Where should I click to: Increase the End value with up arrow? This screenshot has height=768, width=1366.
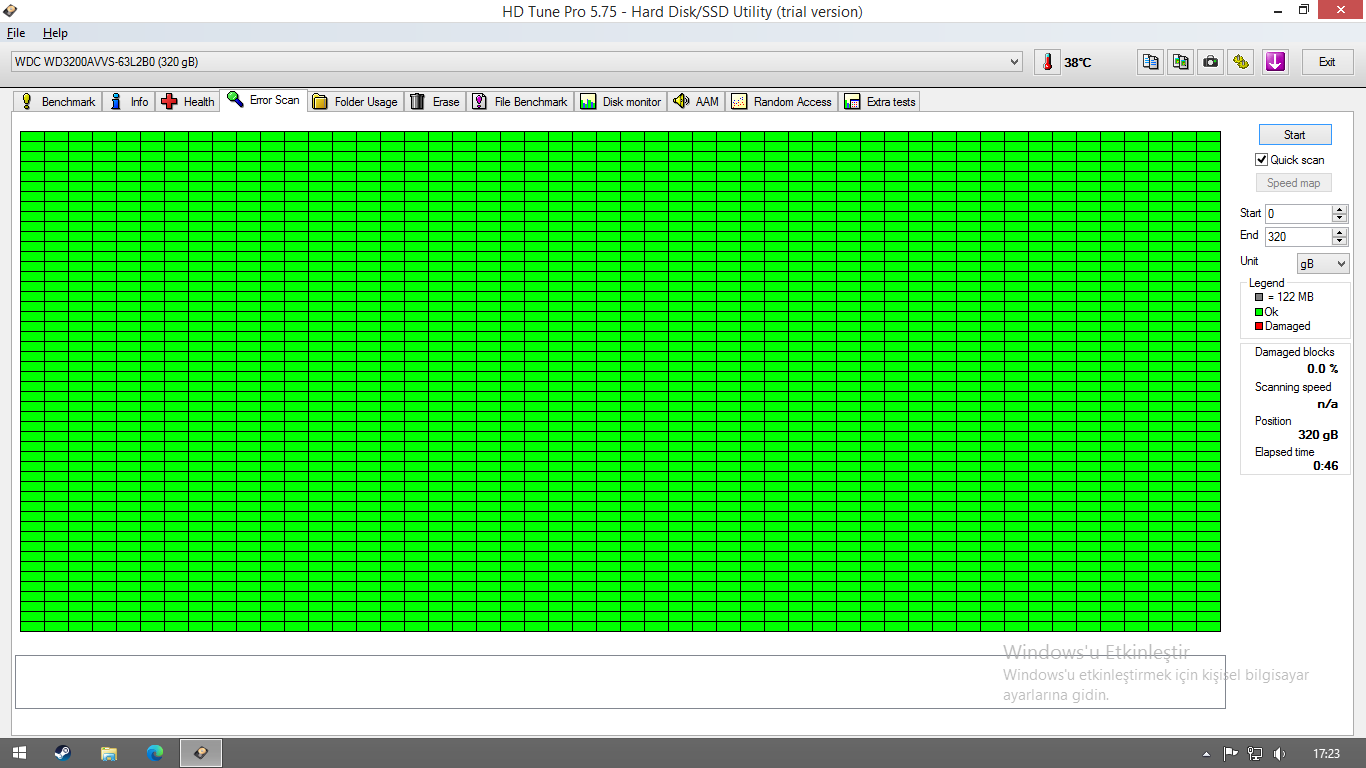(1340, 232)
